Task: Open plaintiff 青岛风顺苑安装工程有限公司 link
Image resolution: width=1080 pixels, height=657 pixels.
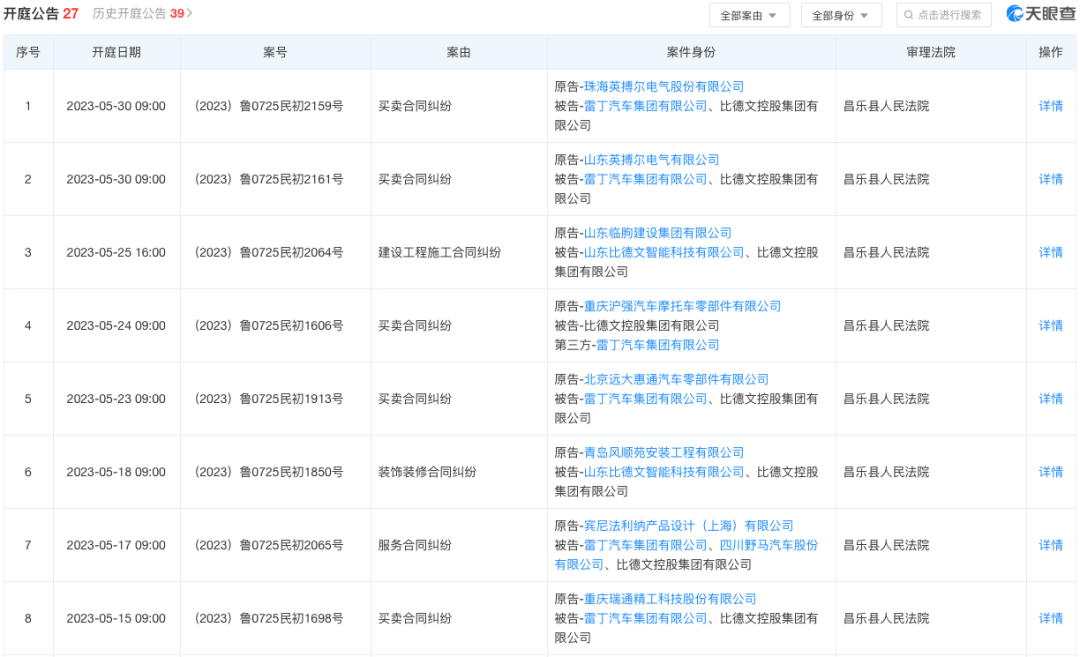Action: click(x=664, y=452)
